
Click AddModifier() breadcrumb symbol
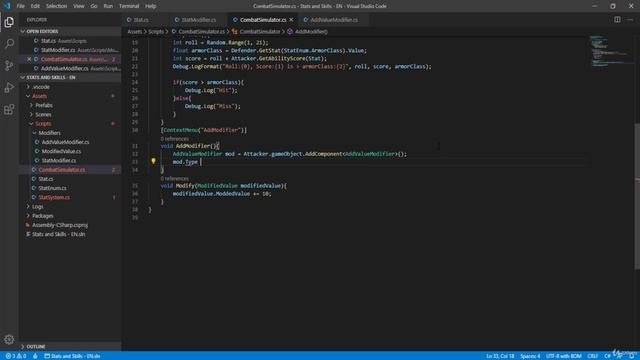[x=311, y=31]
